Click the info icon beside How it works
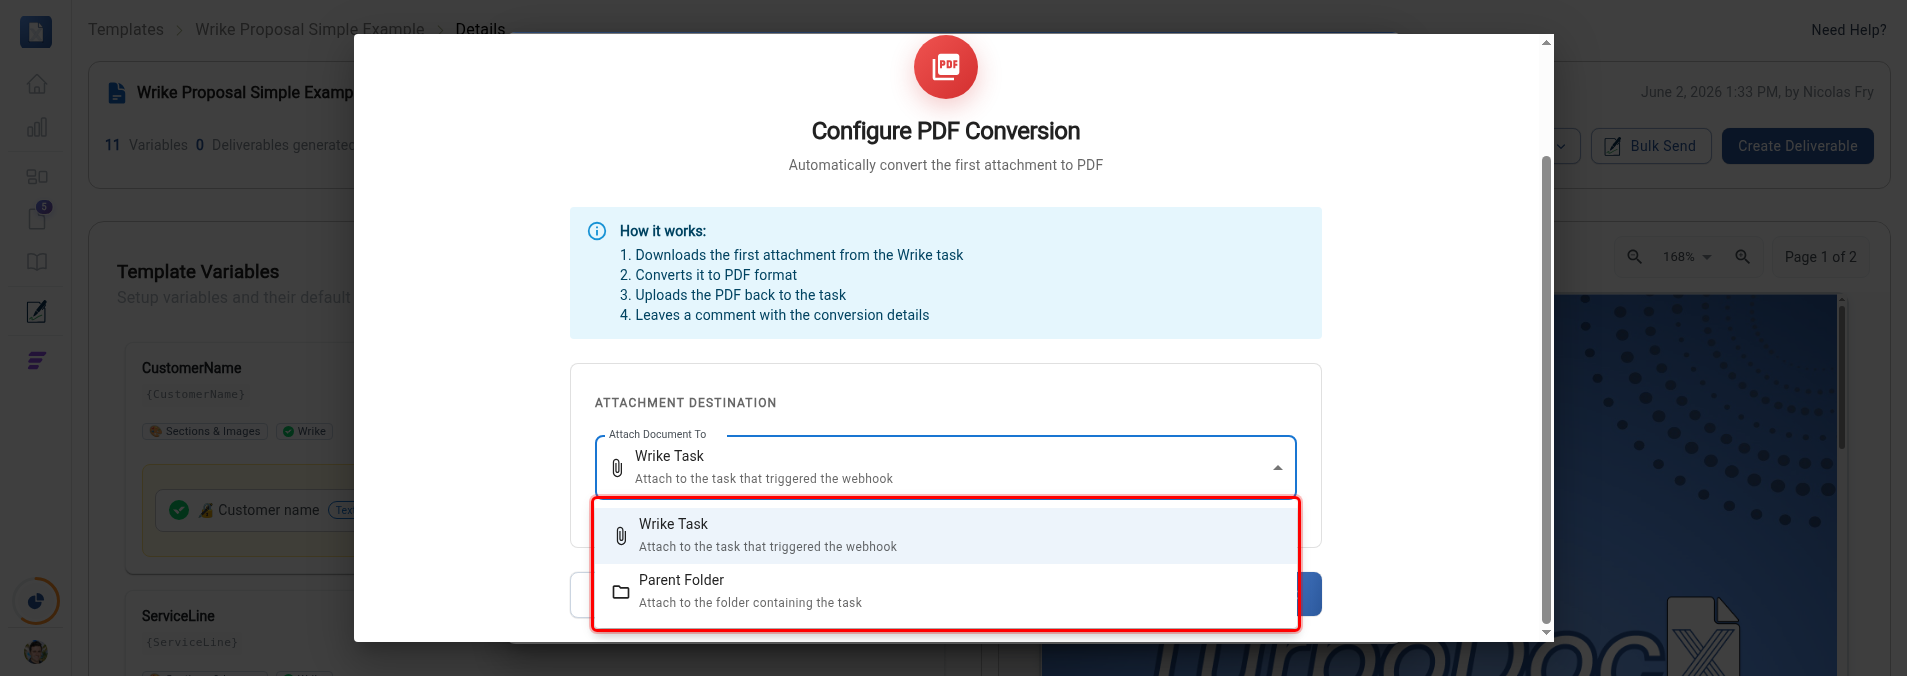Viewport: 1907px width, 676px height. 597,231
